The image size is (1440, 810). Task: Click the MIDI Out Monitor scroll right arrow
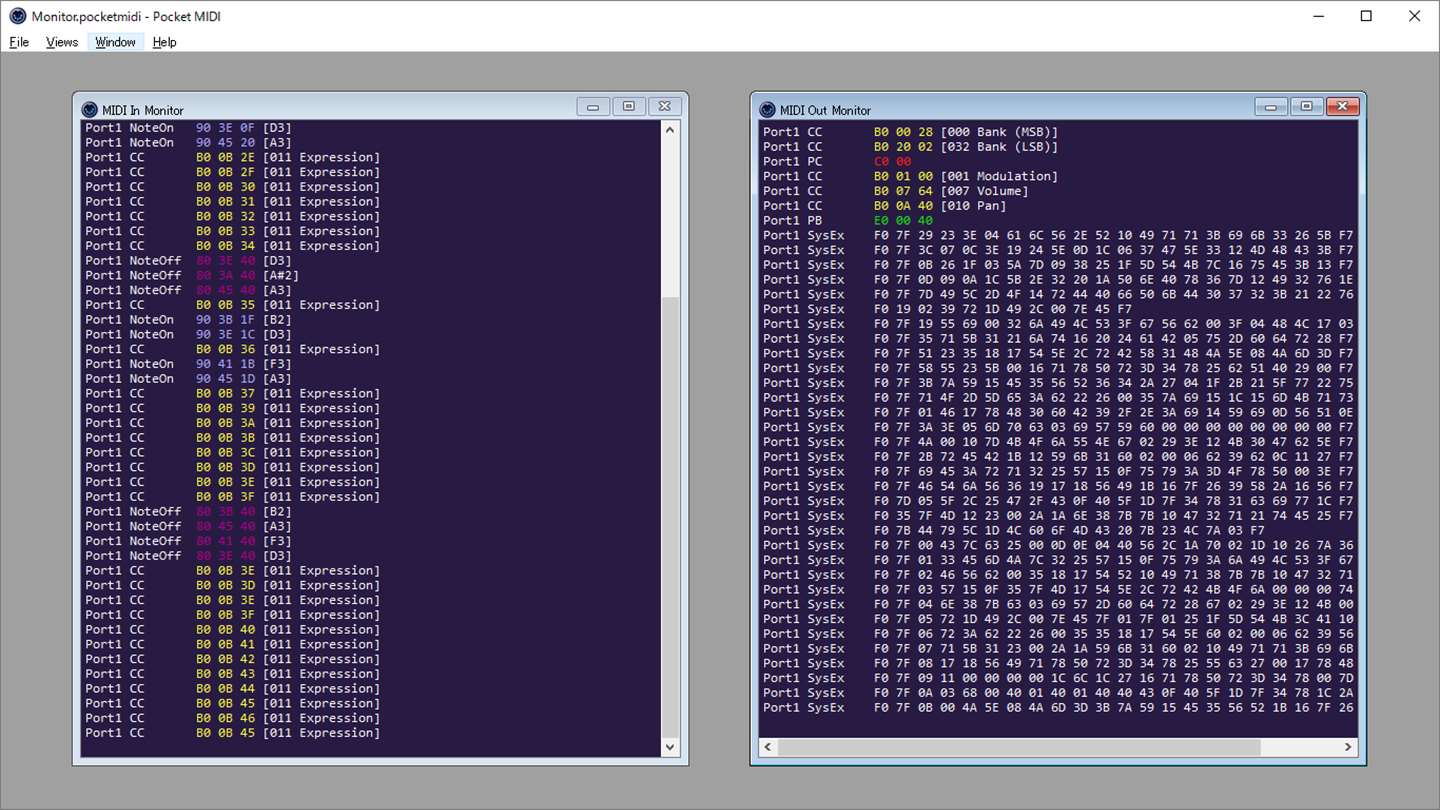tap(1348, 747)
